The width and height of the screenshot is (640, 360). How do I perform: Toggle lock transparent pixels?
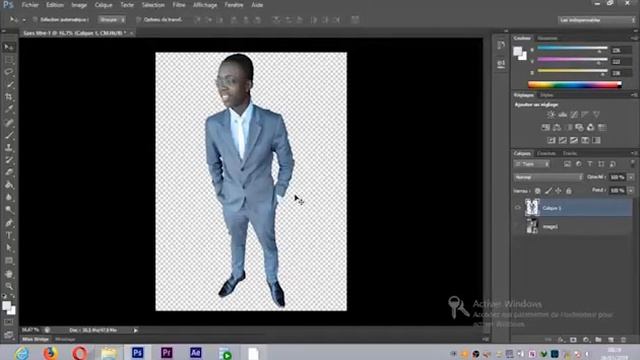tap(538, 191)
